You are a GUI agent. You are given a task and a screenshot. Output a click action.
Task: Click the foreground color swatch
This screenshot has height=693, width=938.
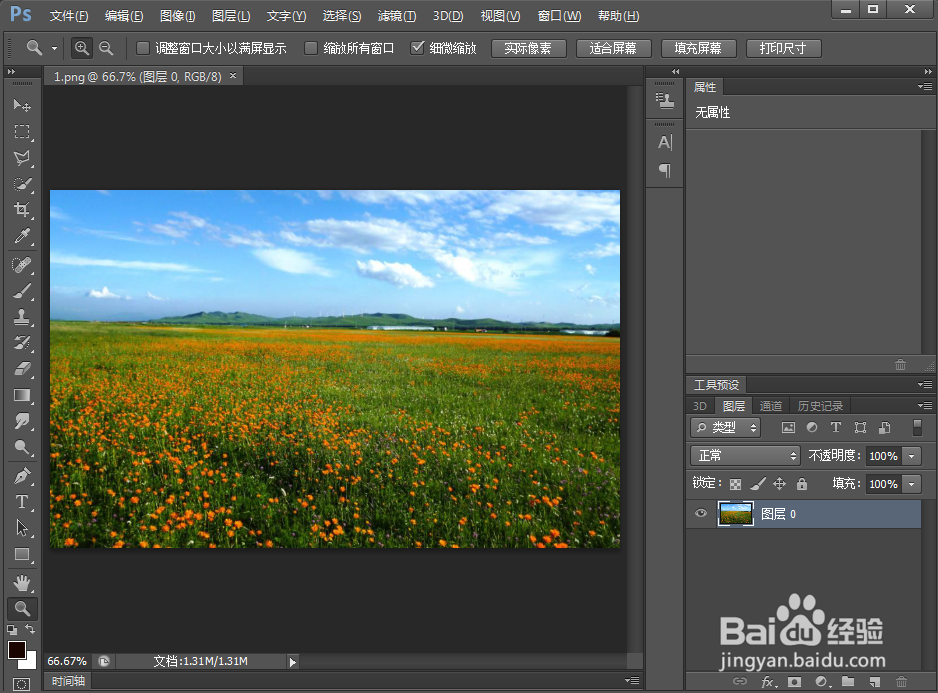[x=17, y=650]
